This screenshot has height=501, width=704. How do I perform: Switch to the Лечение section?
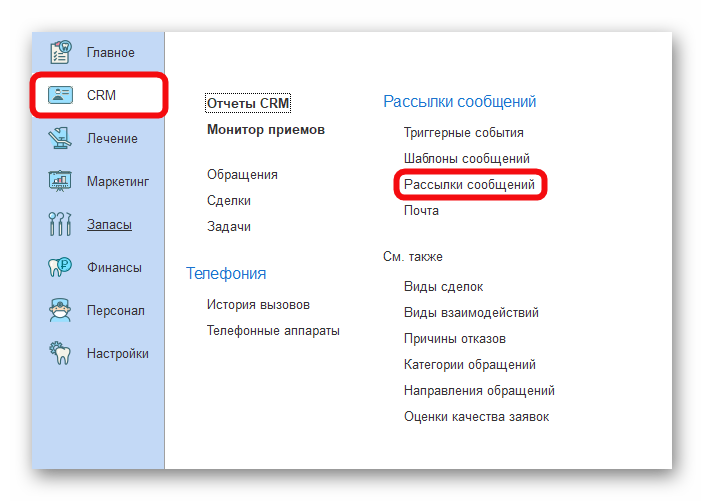click(x=112, y=138)
